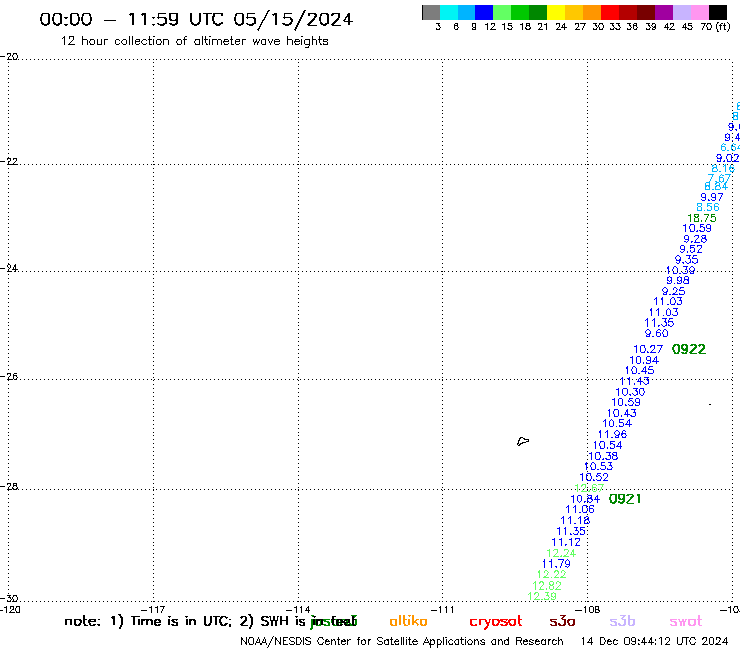Select the wave height '9.28'
The height and width of the screenshot is (650, 740).
[x=695, y=239]
